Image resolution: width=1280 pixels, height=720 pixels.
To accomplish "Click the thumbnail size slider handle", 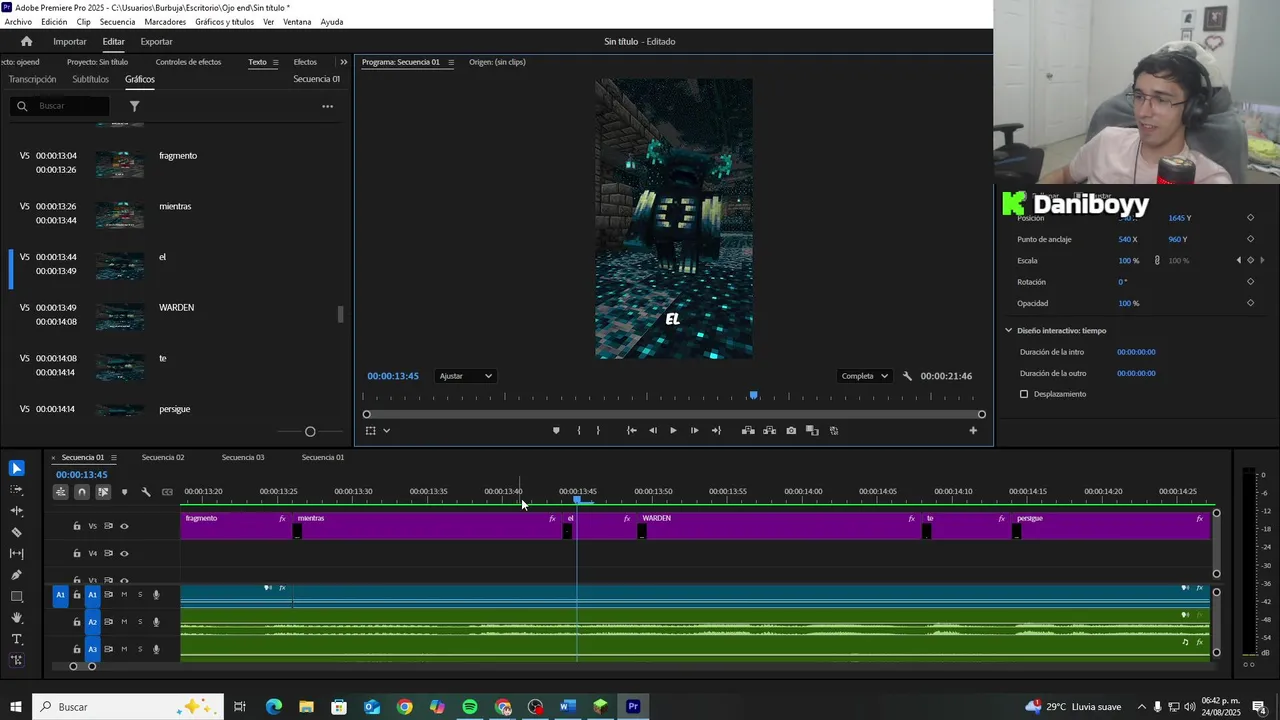I will [x=310, y=432].
